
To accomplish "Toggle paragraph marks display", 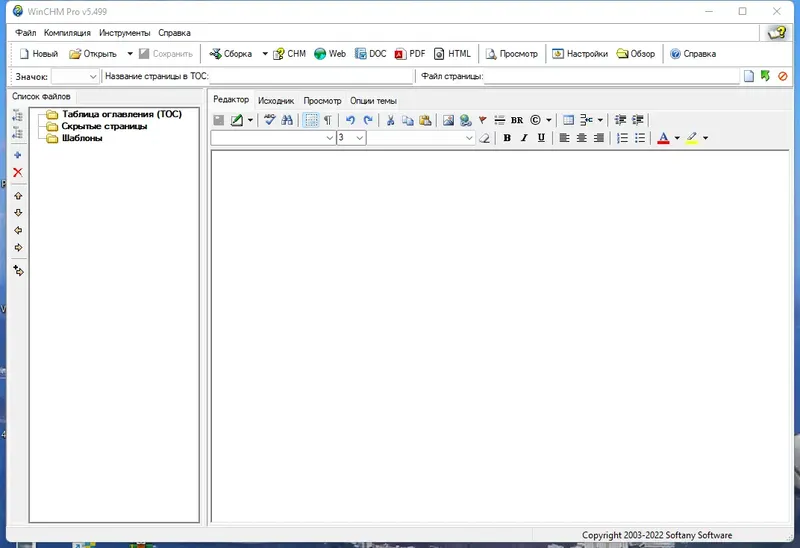I will click(328, 120).
